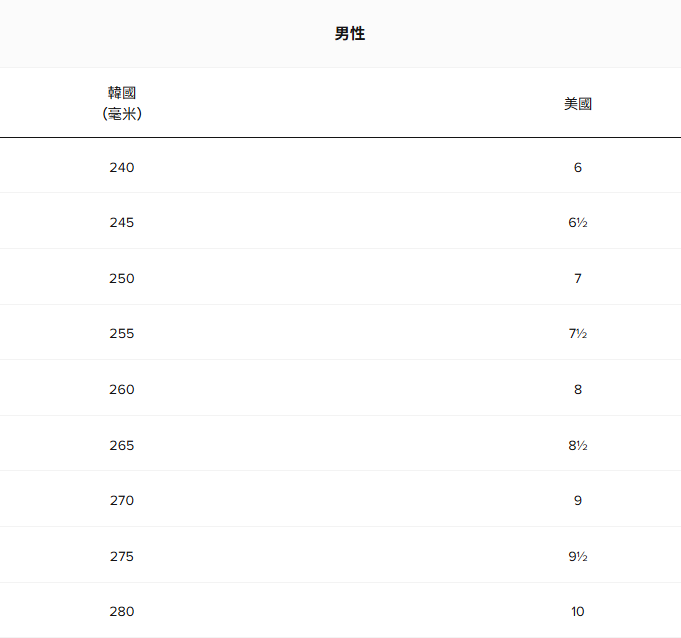The height and width of the screenshot is (638, 681).
Task: Select the 韓國 (毫米) column header
Action: [122, 103]
